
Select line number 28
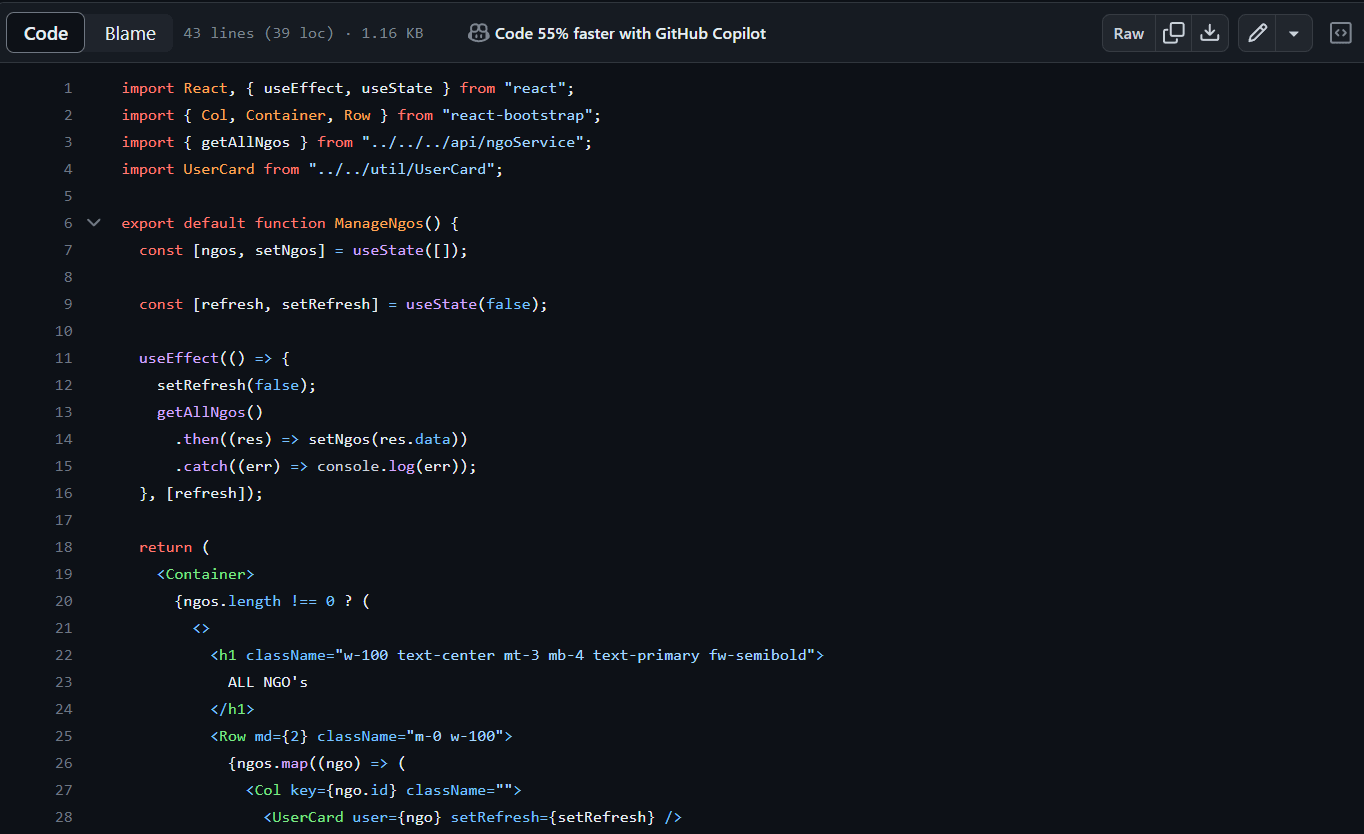pos(64,817)
